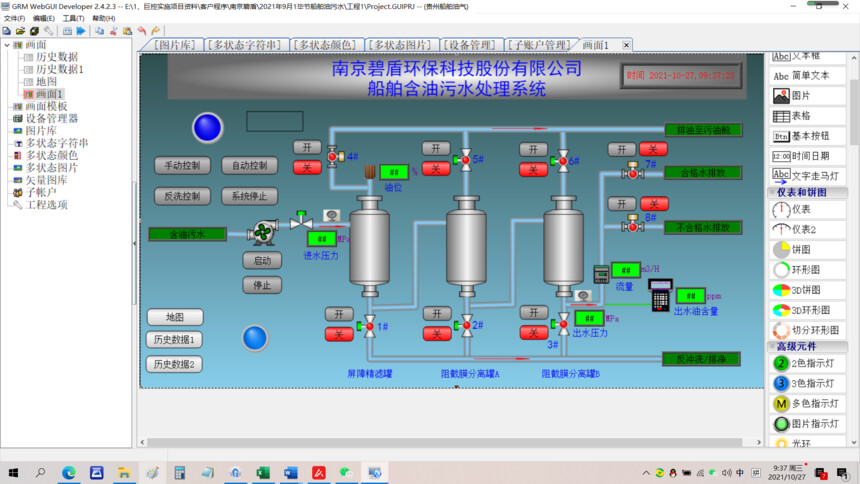This screenshot has width=860, height=484.
Task: Click the Paste toolbar icon
Action: point(127,31)
